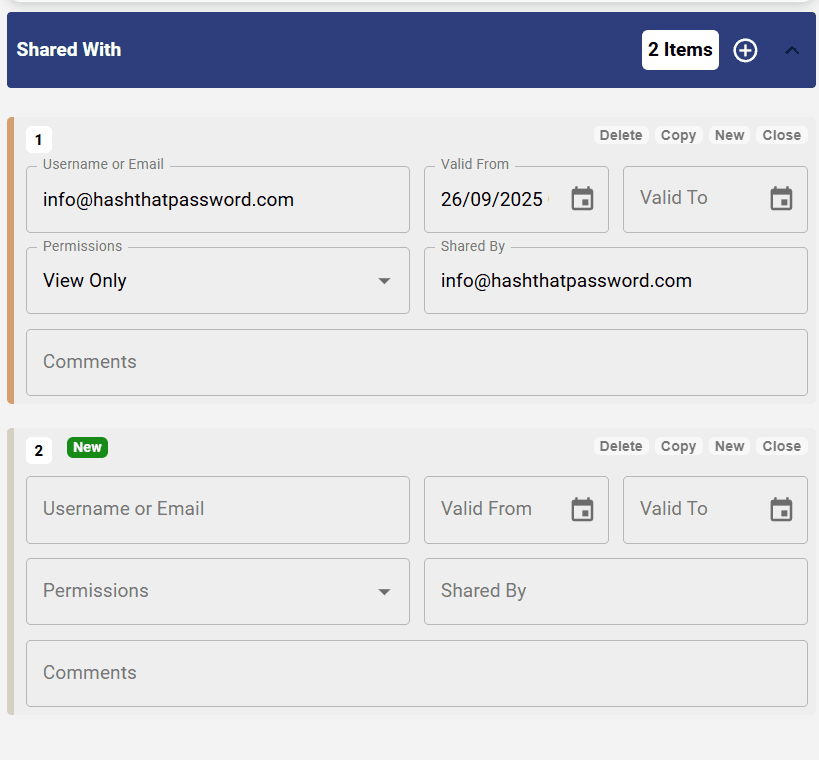Copy shared item 1
Image resolution: width=819 pixels, height=760 pixels.
678,135
